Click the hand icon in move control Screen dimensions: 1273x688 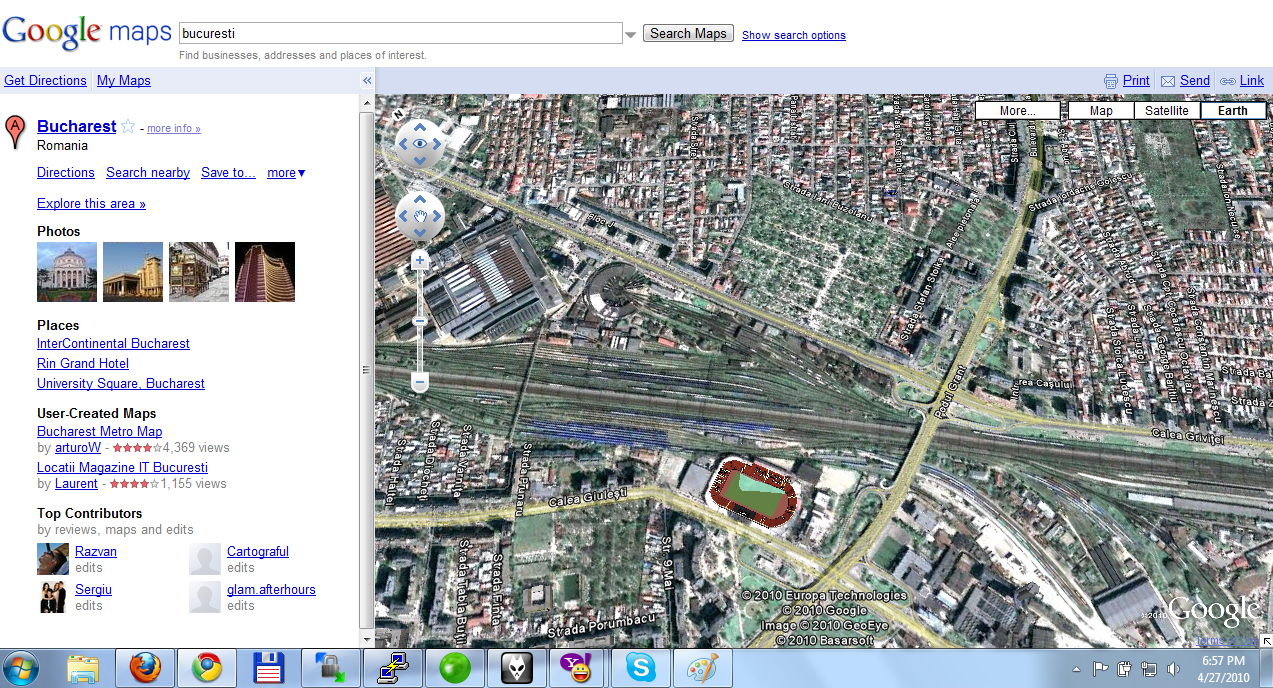coord(421,215)
